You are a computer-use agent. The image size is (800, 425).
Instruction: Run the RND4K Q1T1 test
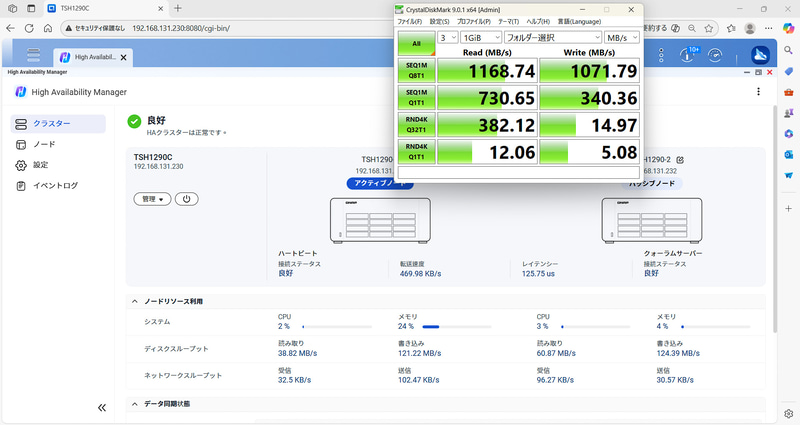416,152
